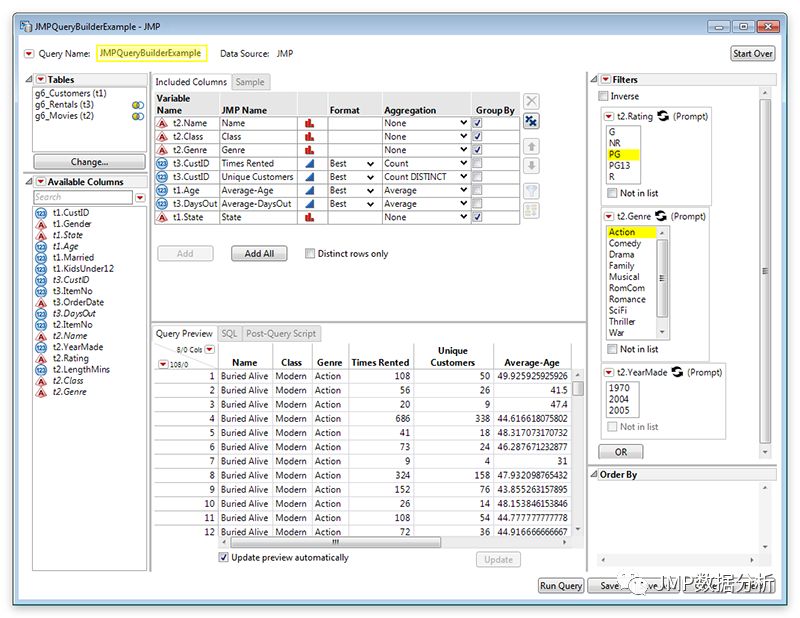
Task: Open Format dropdown for Average-DaysOut
Action: point(370,204)
